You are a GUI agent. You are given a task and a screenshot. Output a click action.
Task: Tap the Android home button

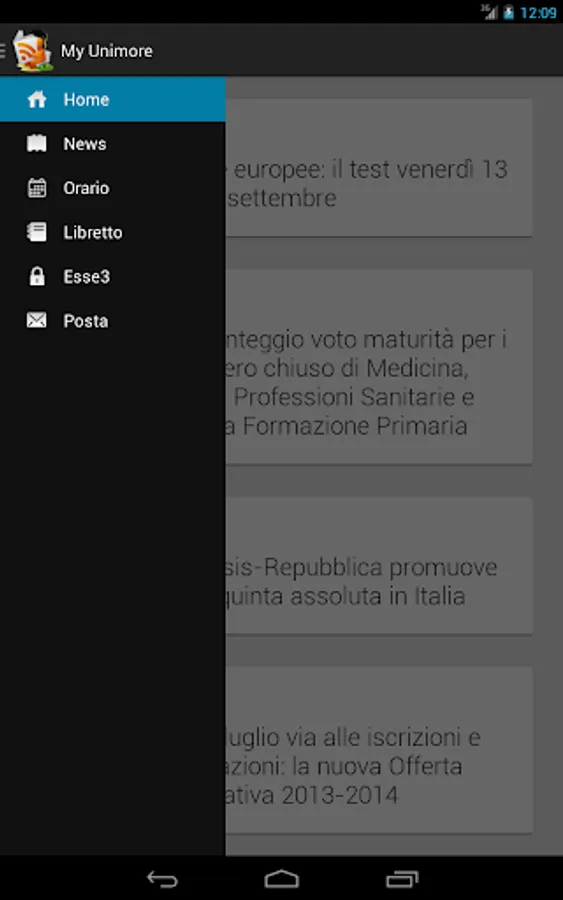point(281,879)
